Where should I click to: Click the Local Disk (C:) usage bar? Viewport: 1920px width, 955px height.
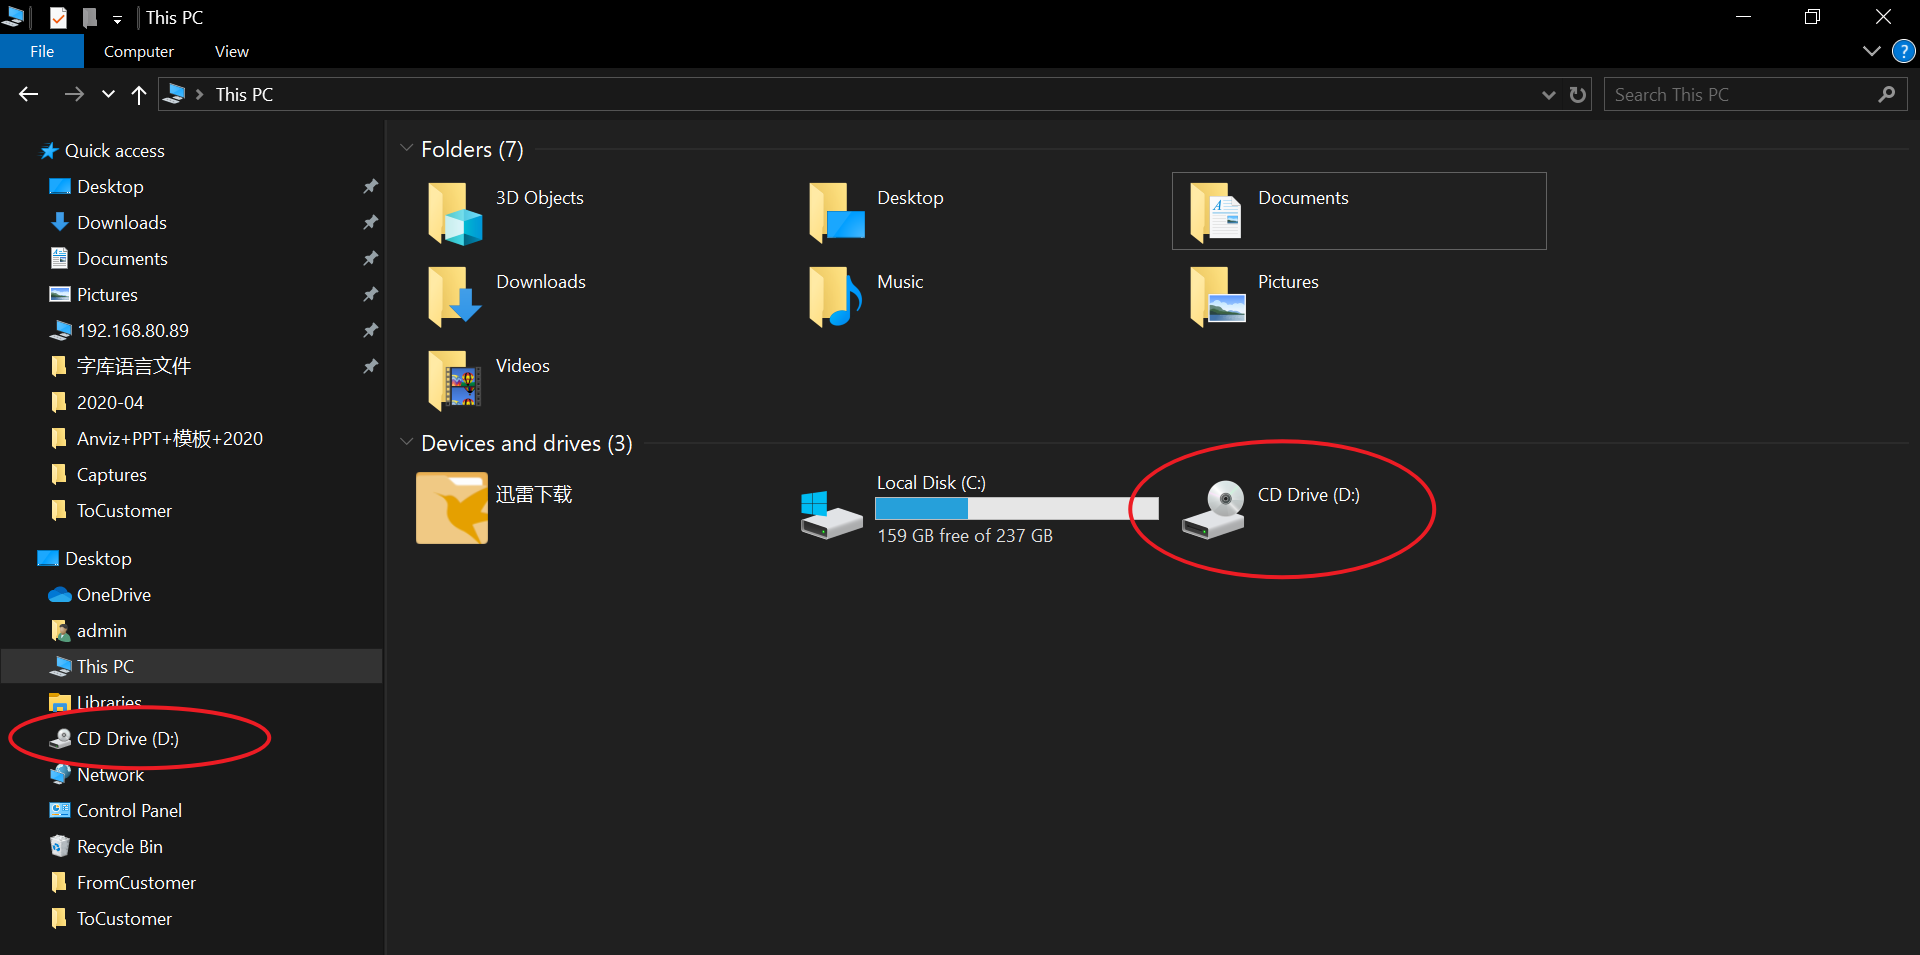[1016, 509]
